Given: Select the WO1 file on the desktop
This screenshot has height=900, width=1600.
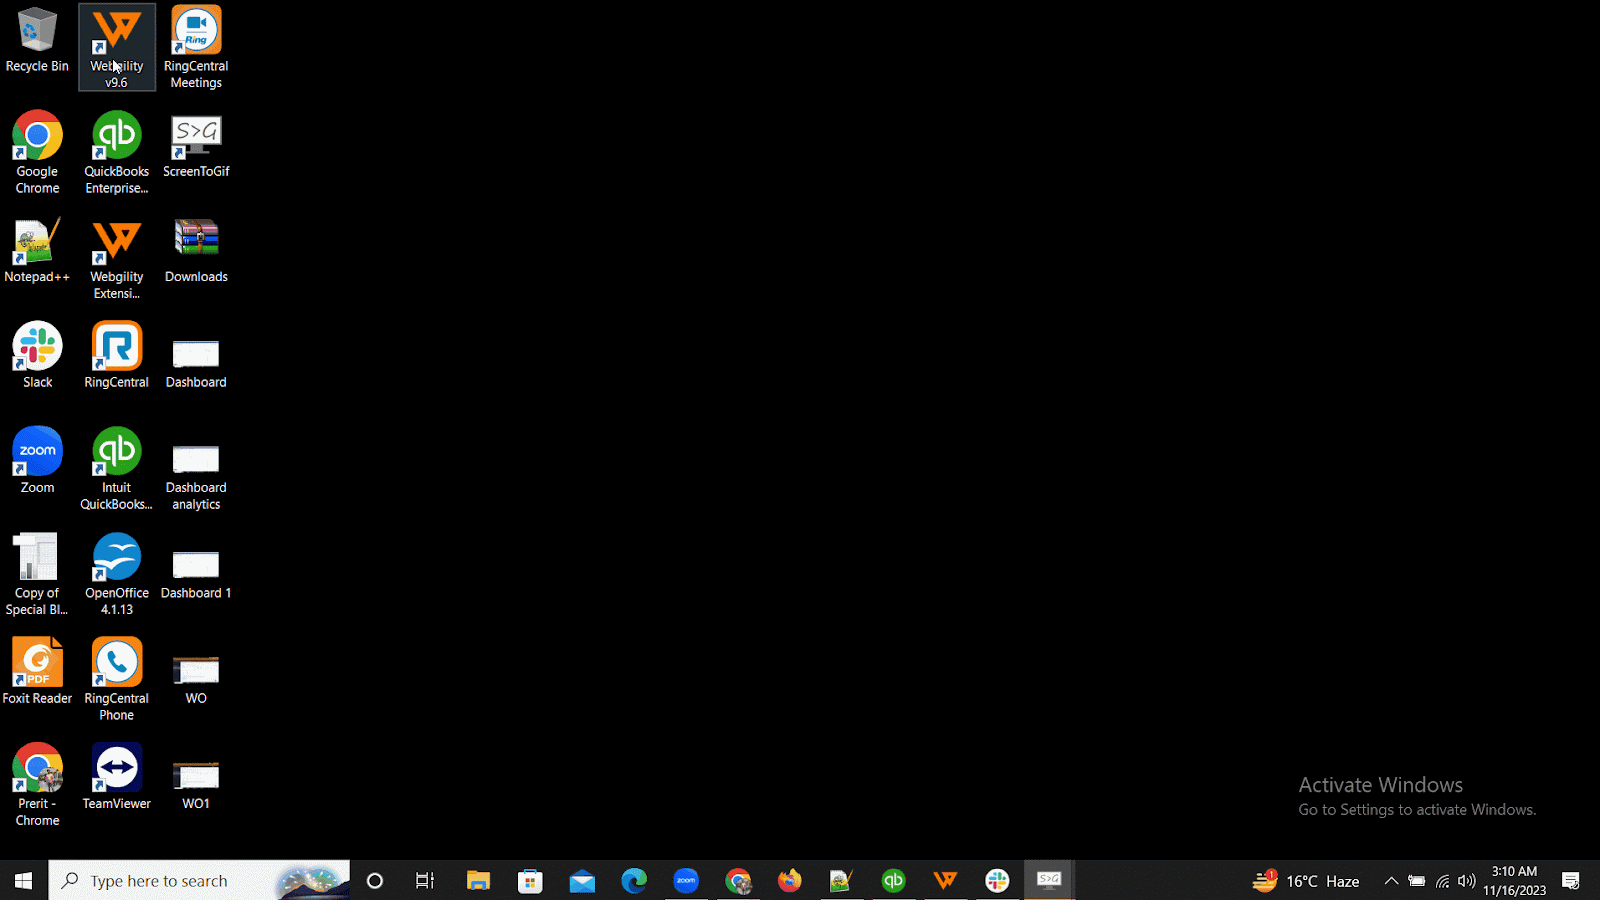Looking at the screenshot, I should pos(196,776).
